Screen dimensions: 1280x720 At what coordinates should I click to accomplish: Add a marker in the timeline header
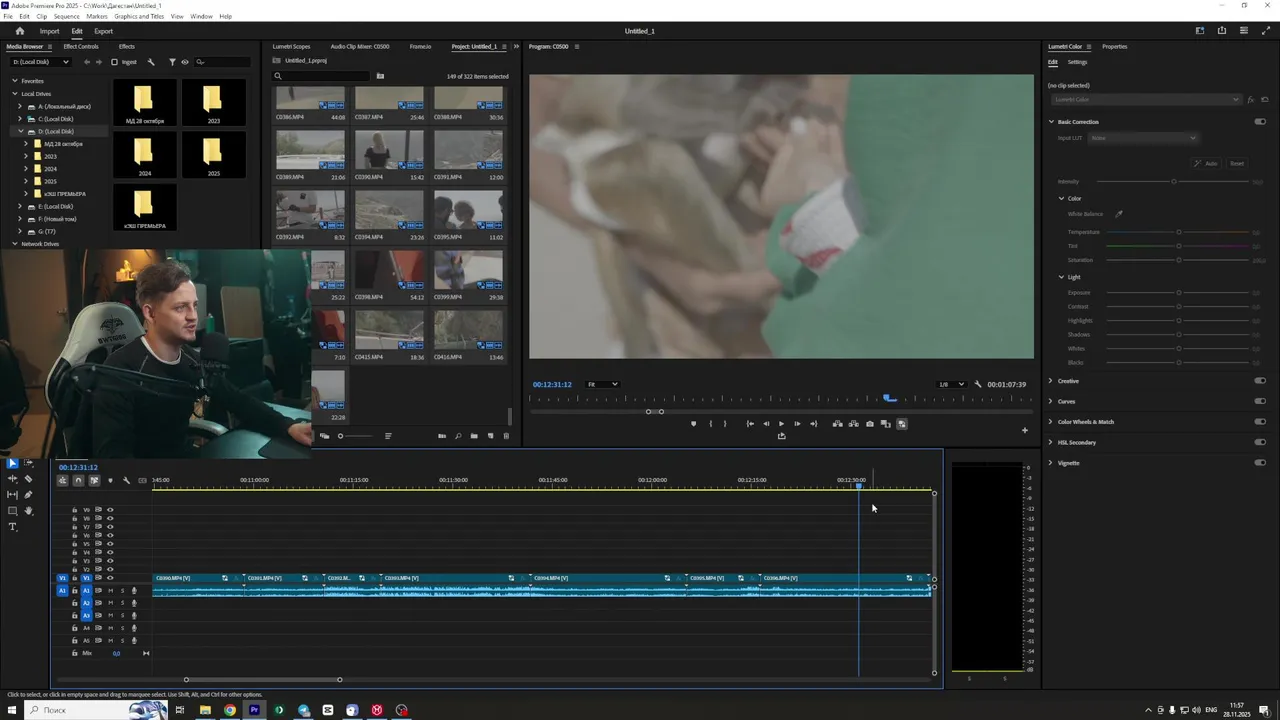(x=110, y=481)
